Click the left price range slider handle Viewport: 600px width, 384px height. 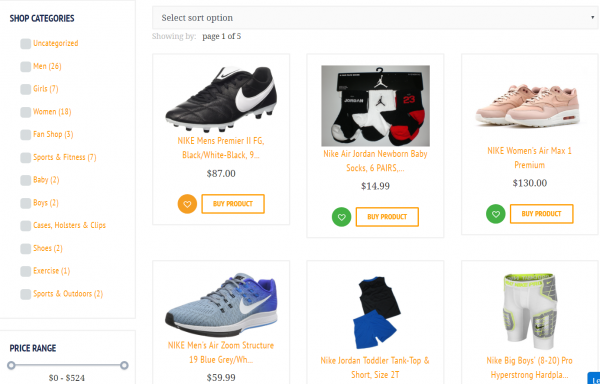click(x=11, y=365)
